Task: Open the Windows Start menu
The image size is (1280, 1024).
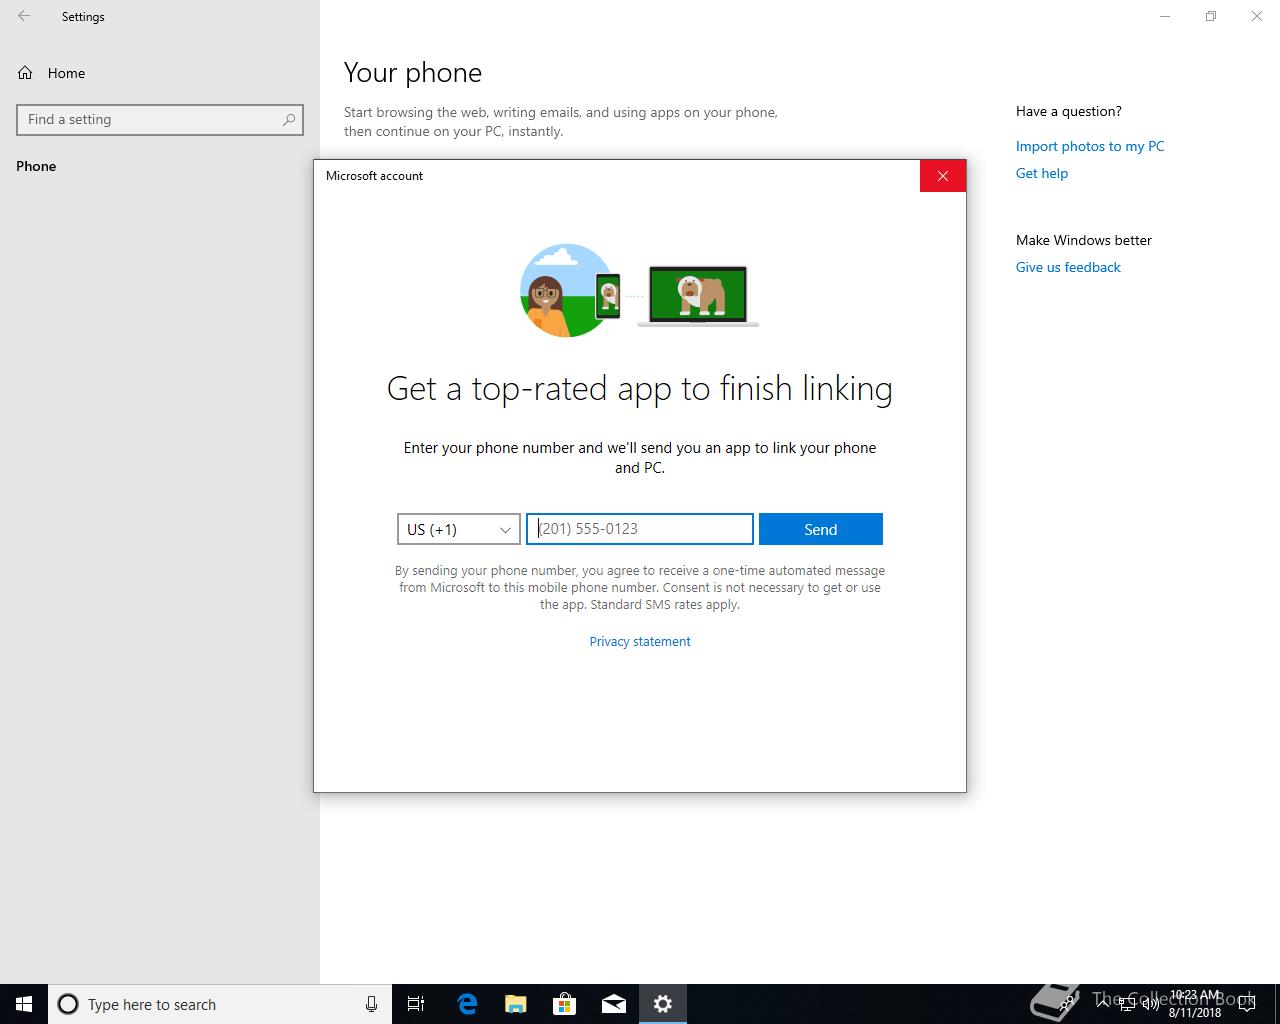Action: (x=24, y=1004)
